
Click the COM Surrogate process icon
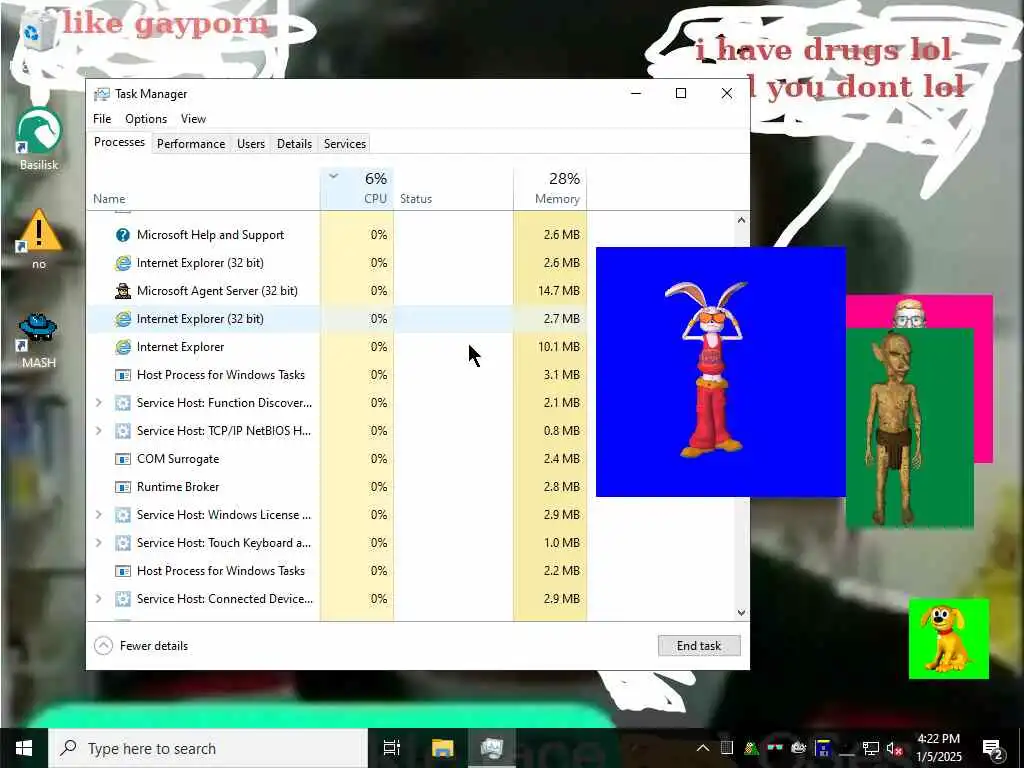[122, 459]
